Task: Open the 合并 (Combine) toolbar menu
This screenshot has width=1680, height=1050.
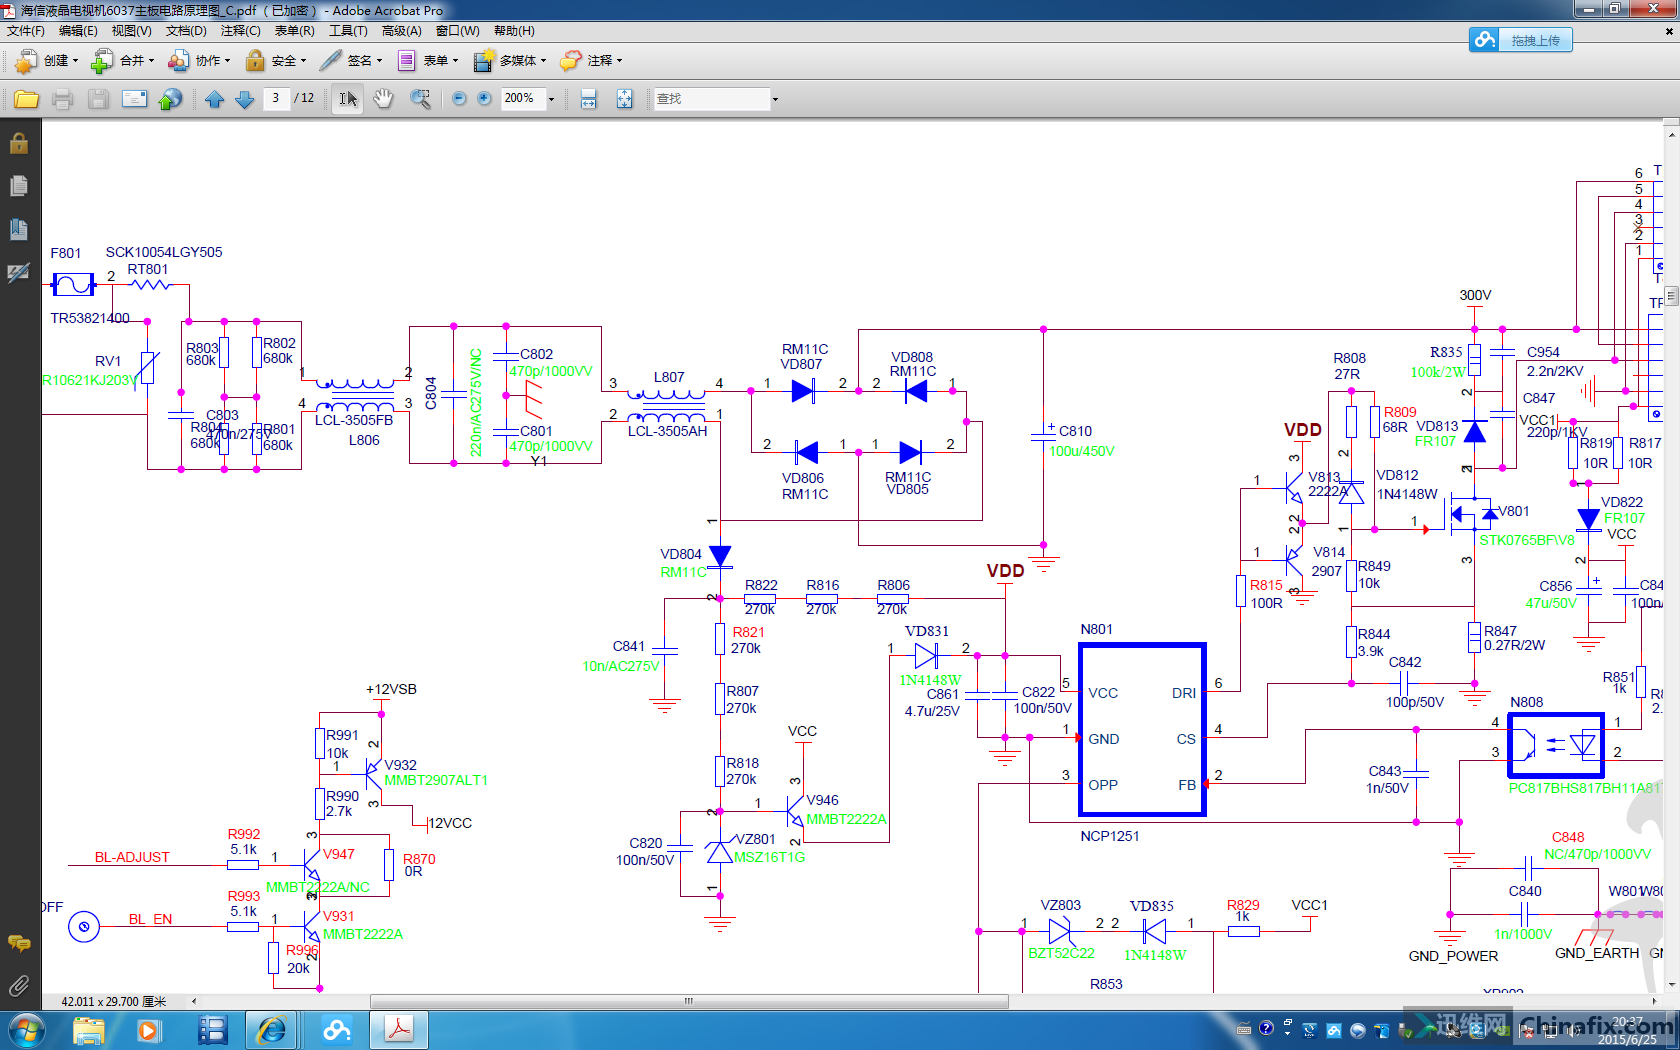Action: point(122,61)
